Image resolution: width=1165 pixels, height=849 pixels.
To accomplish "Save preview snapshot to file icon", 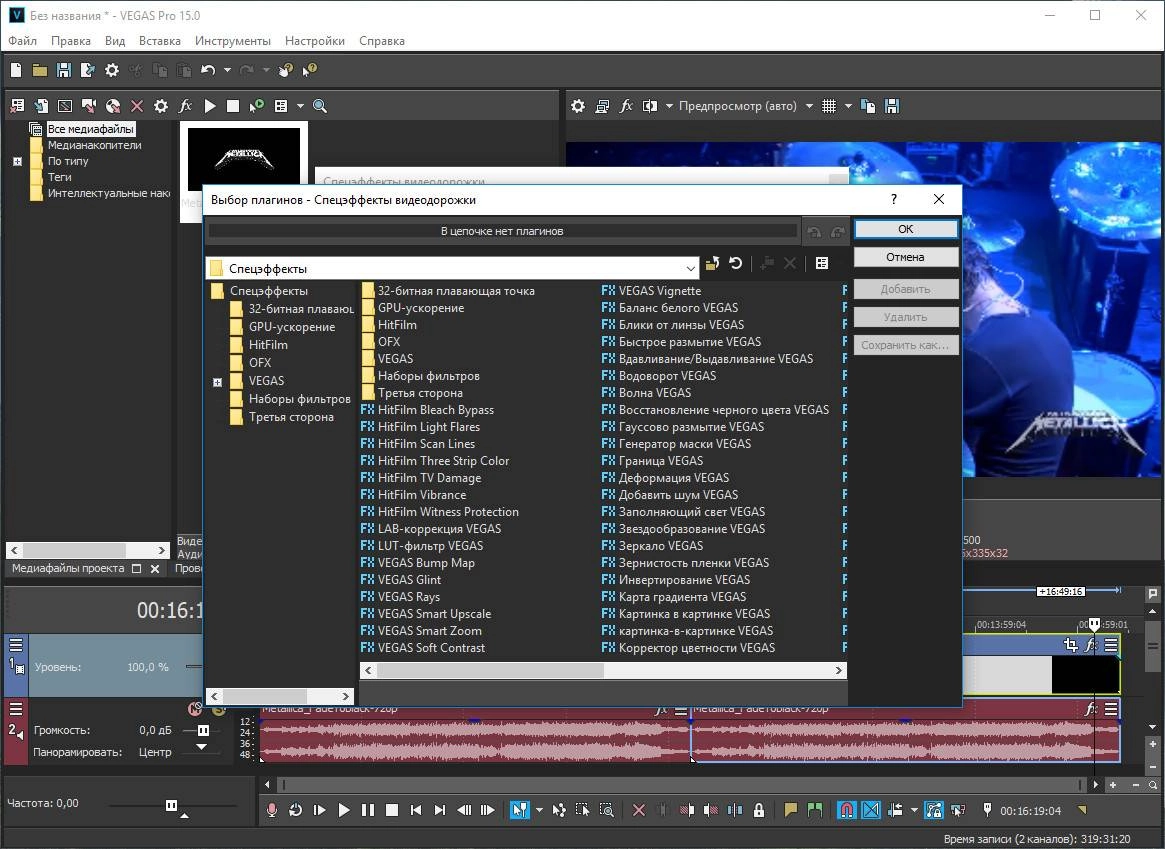I will pyautogui.click(x=892, y=106).
